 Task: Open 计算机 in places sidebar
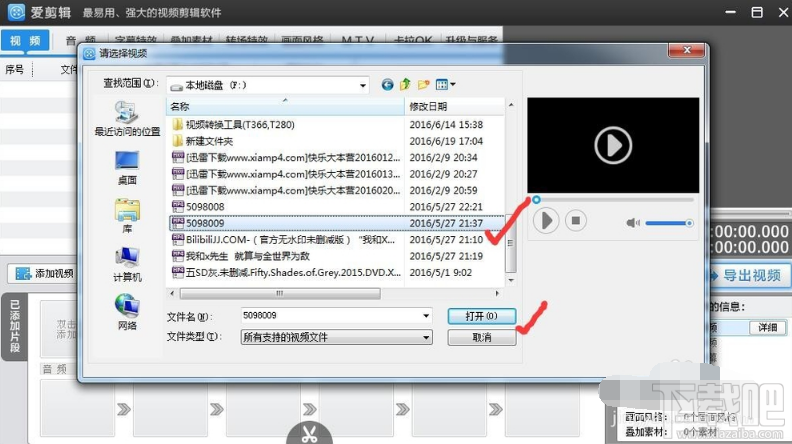[x=127, y=265]
